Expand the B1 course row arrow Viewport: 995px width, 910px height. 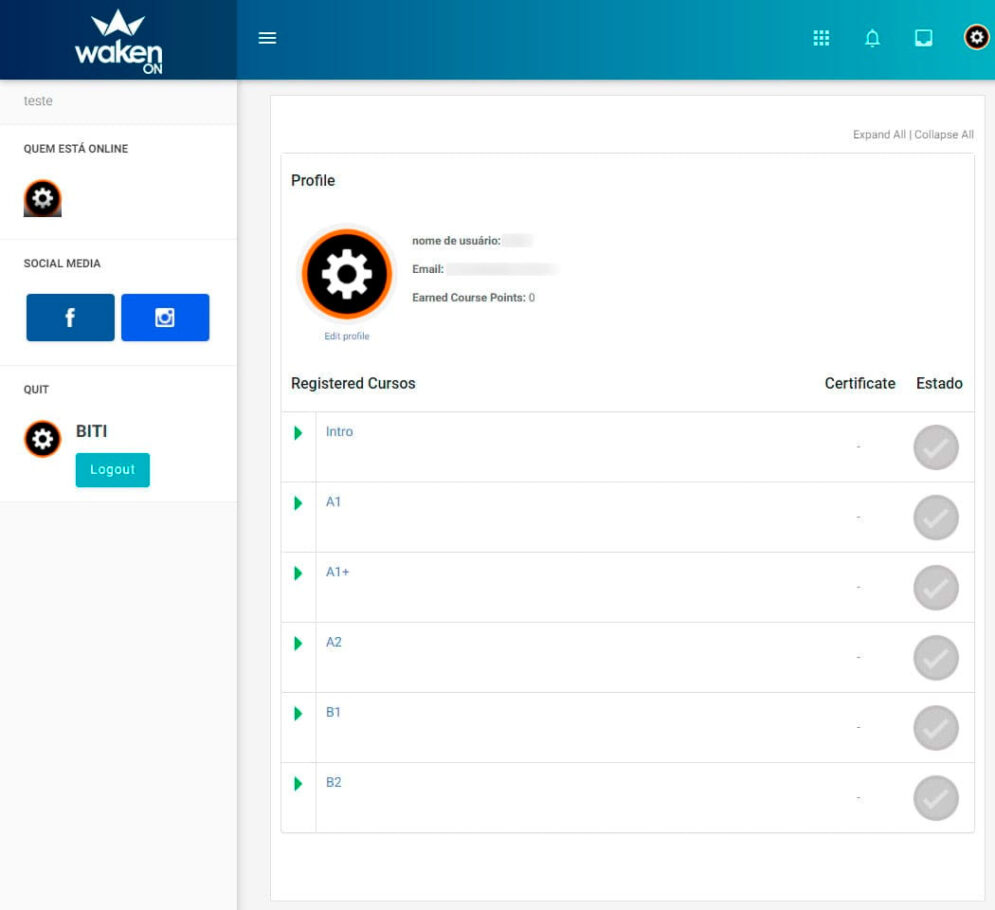298,713
